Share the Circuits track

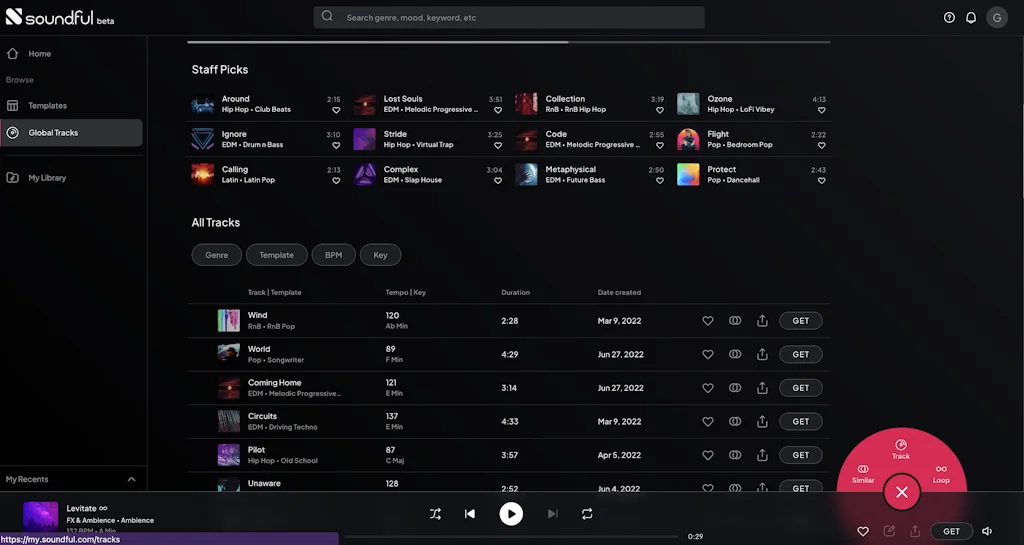click(x=762, y=422)
